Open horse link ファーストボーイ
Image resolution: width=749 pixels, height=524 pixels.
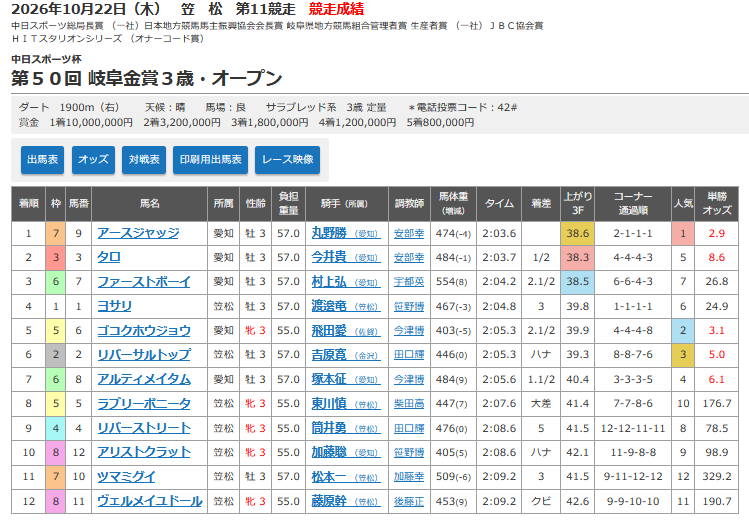point(144,282)
